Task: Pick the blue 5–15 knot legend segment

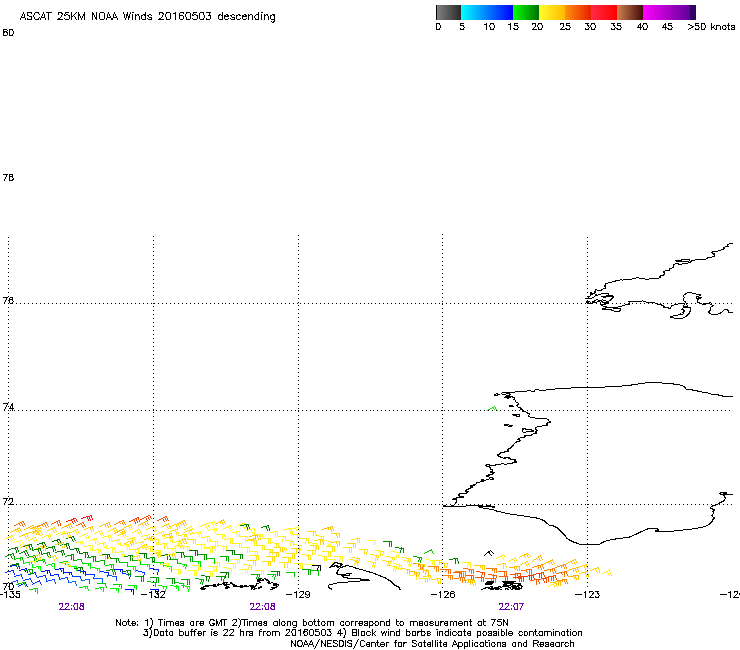Action: (487, 12)
